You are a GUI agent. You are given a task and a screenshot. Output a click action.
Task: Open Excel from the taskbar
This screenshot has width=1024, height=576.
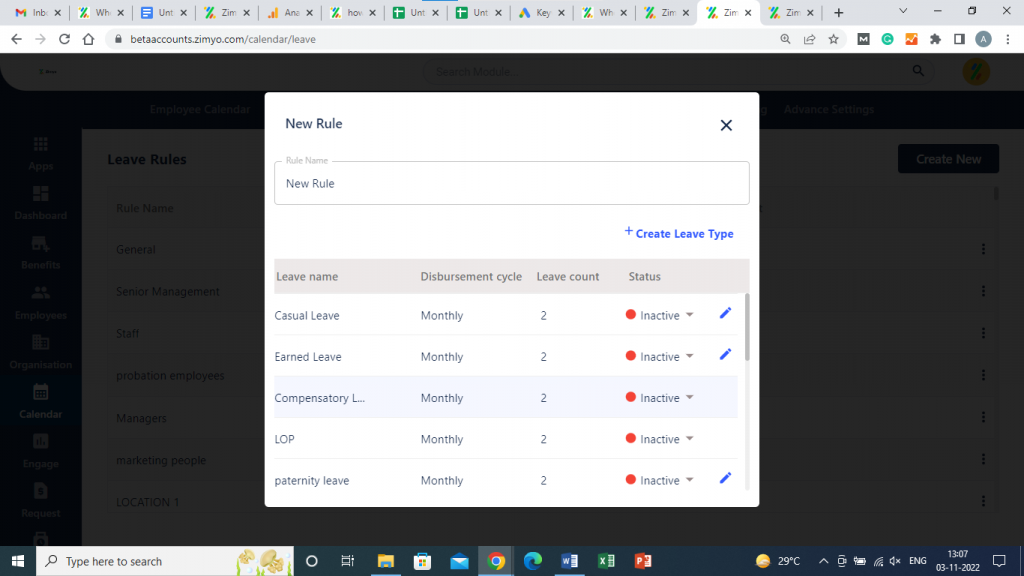pos(606,561)
